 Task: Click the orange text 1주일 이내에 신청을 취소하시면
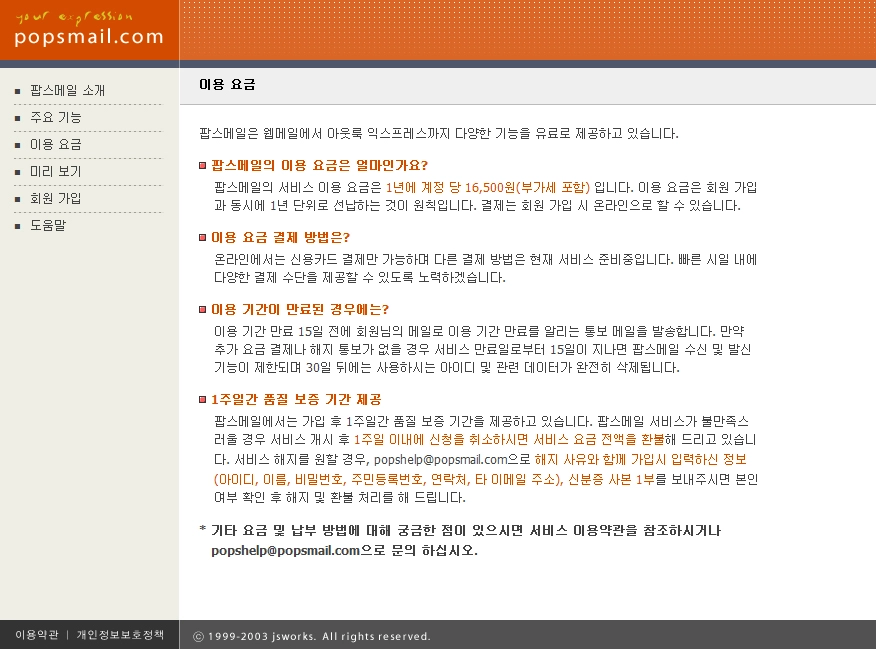[441, 440]
